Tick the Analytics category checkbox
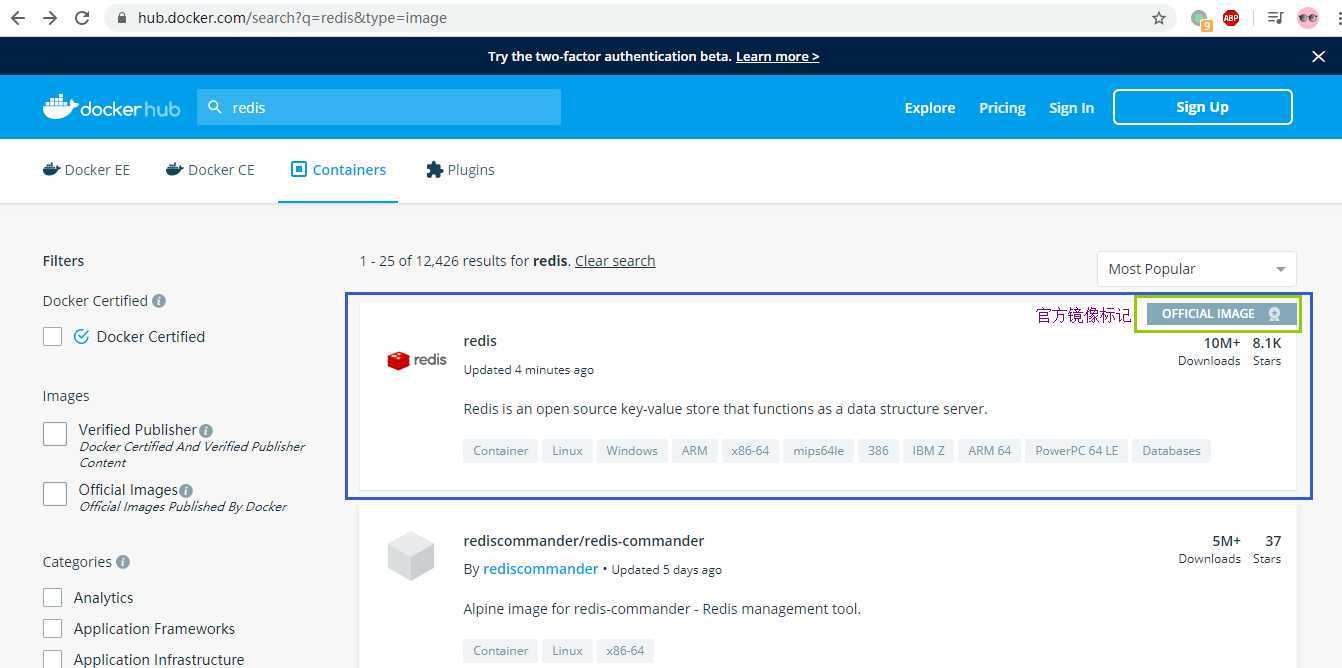This screenshot has width=1342, height=668. pos(53,598)
